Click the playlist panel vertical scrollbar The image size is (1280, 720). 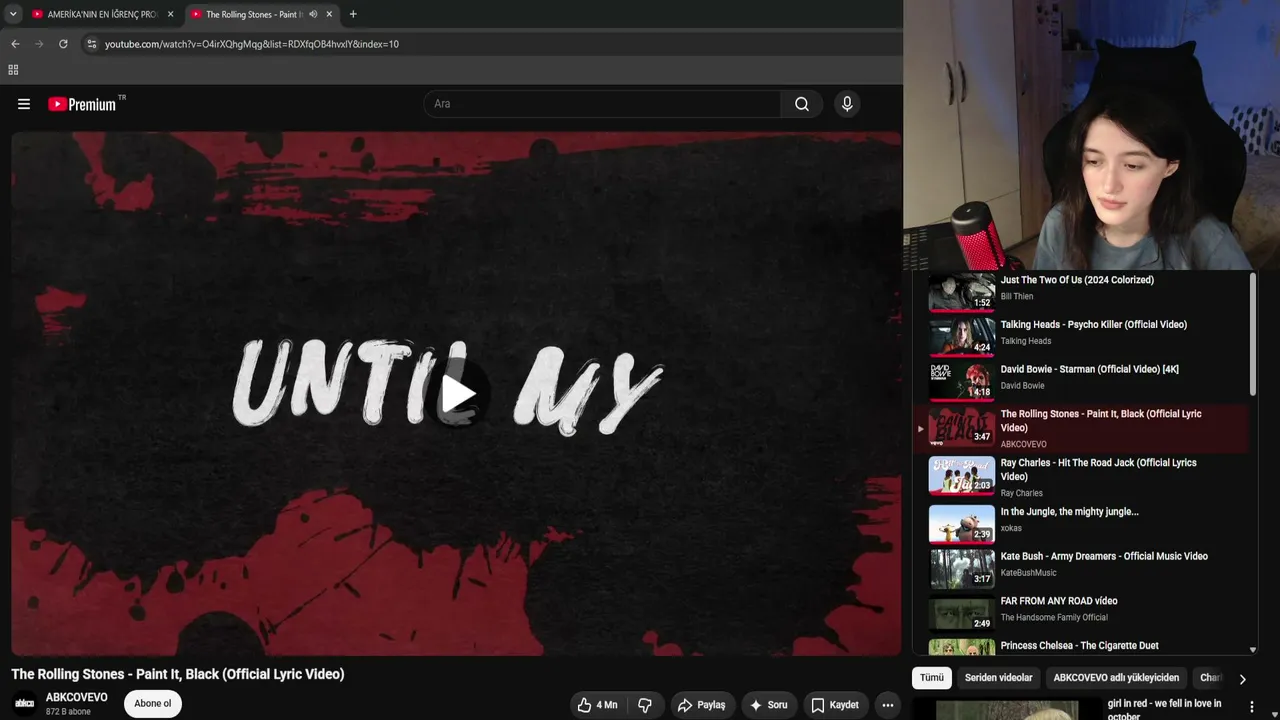(x=1253, y=334)
